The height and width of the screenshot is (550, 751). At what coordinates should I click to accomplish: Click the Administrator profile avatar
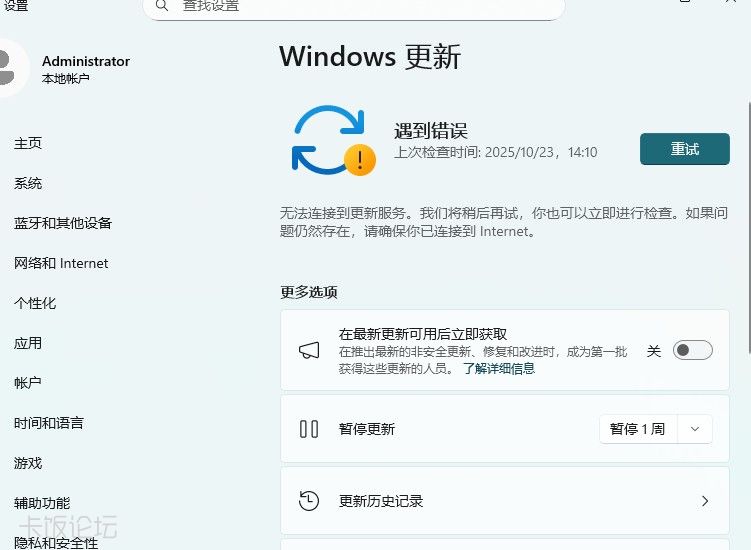click(8, 68)
